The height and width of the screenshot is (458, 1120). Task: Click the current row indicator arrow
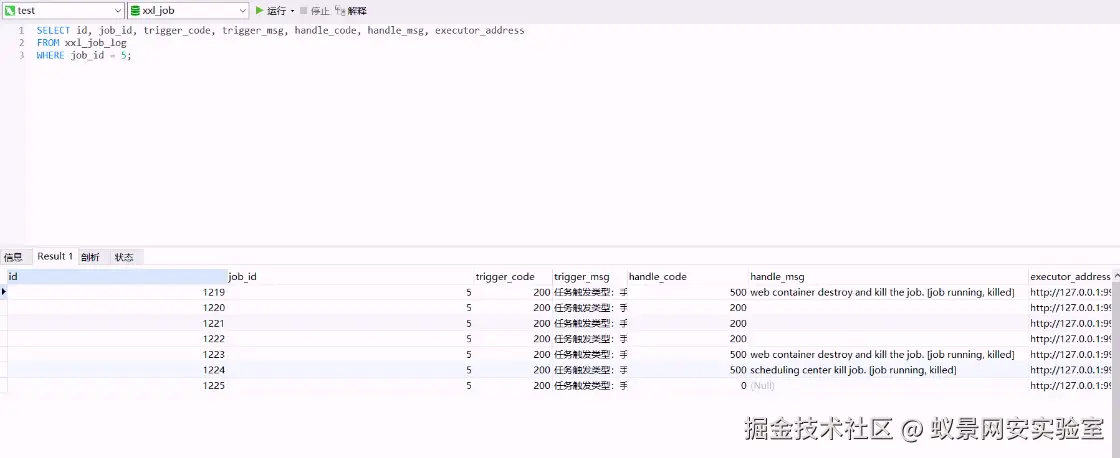(4, 292)
